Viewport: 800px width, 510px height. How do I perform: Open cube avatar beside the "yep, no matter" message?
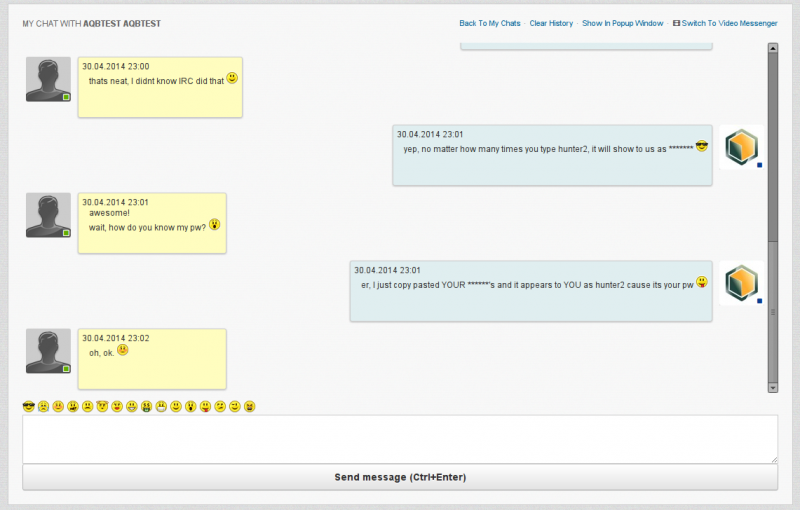point(742,147)
